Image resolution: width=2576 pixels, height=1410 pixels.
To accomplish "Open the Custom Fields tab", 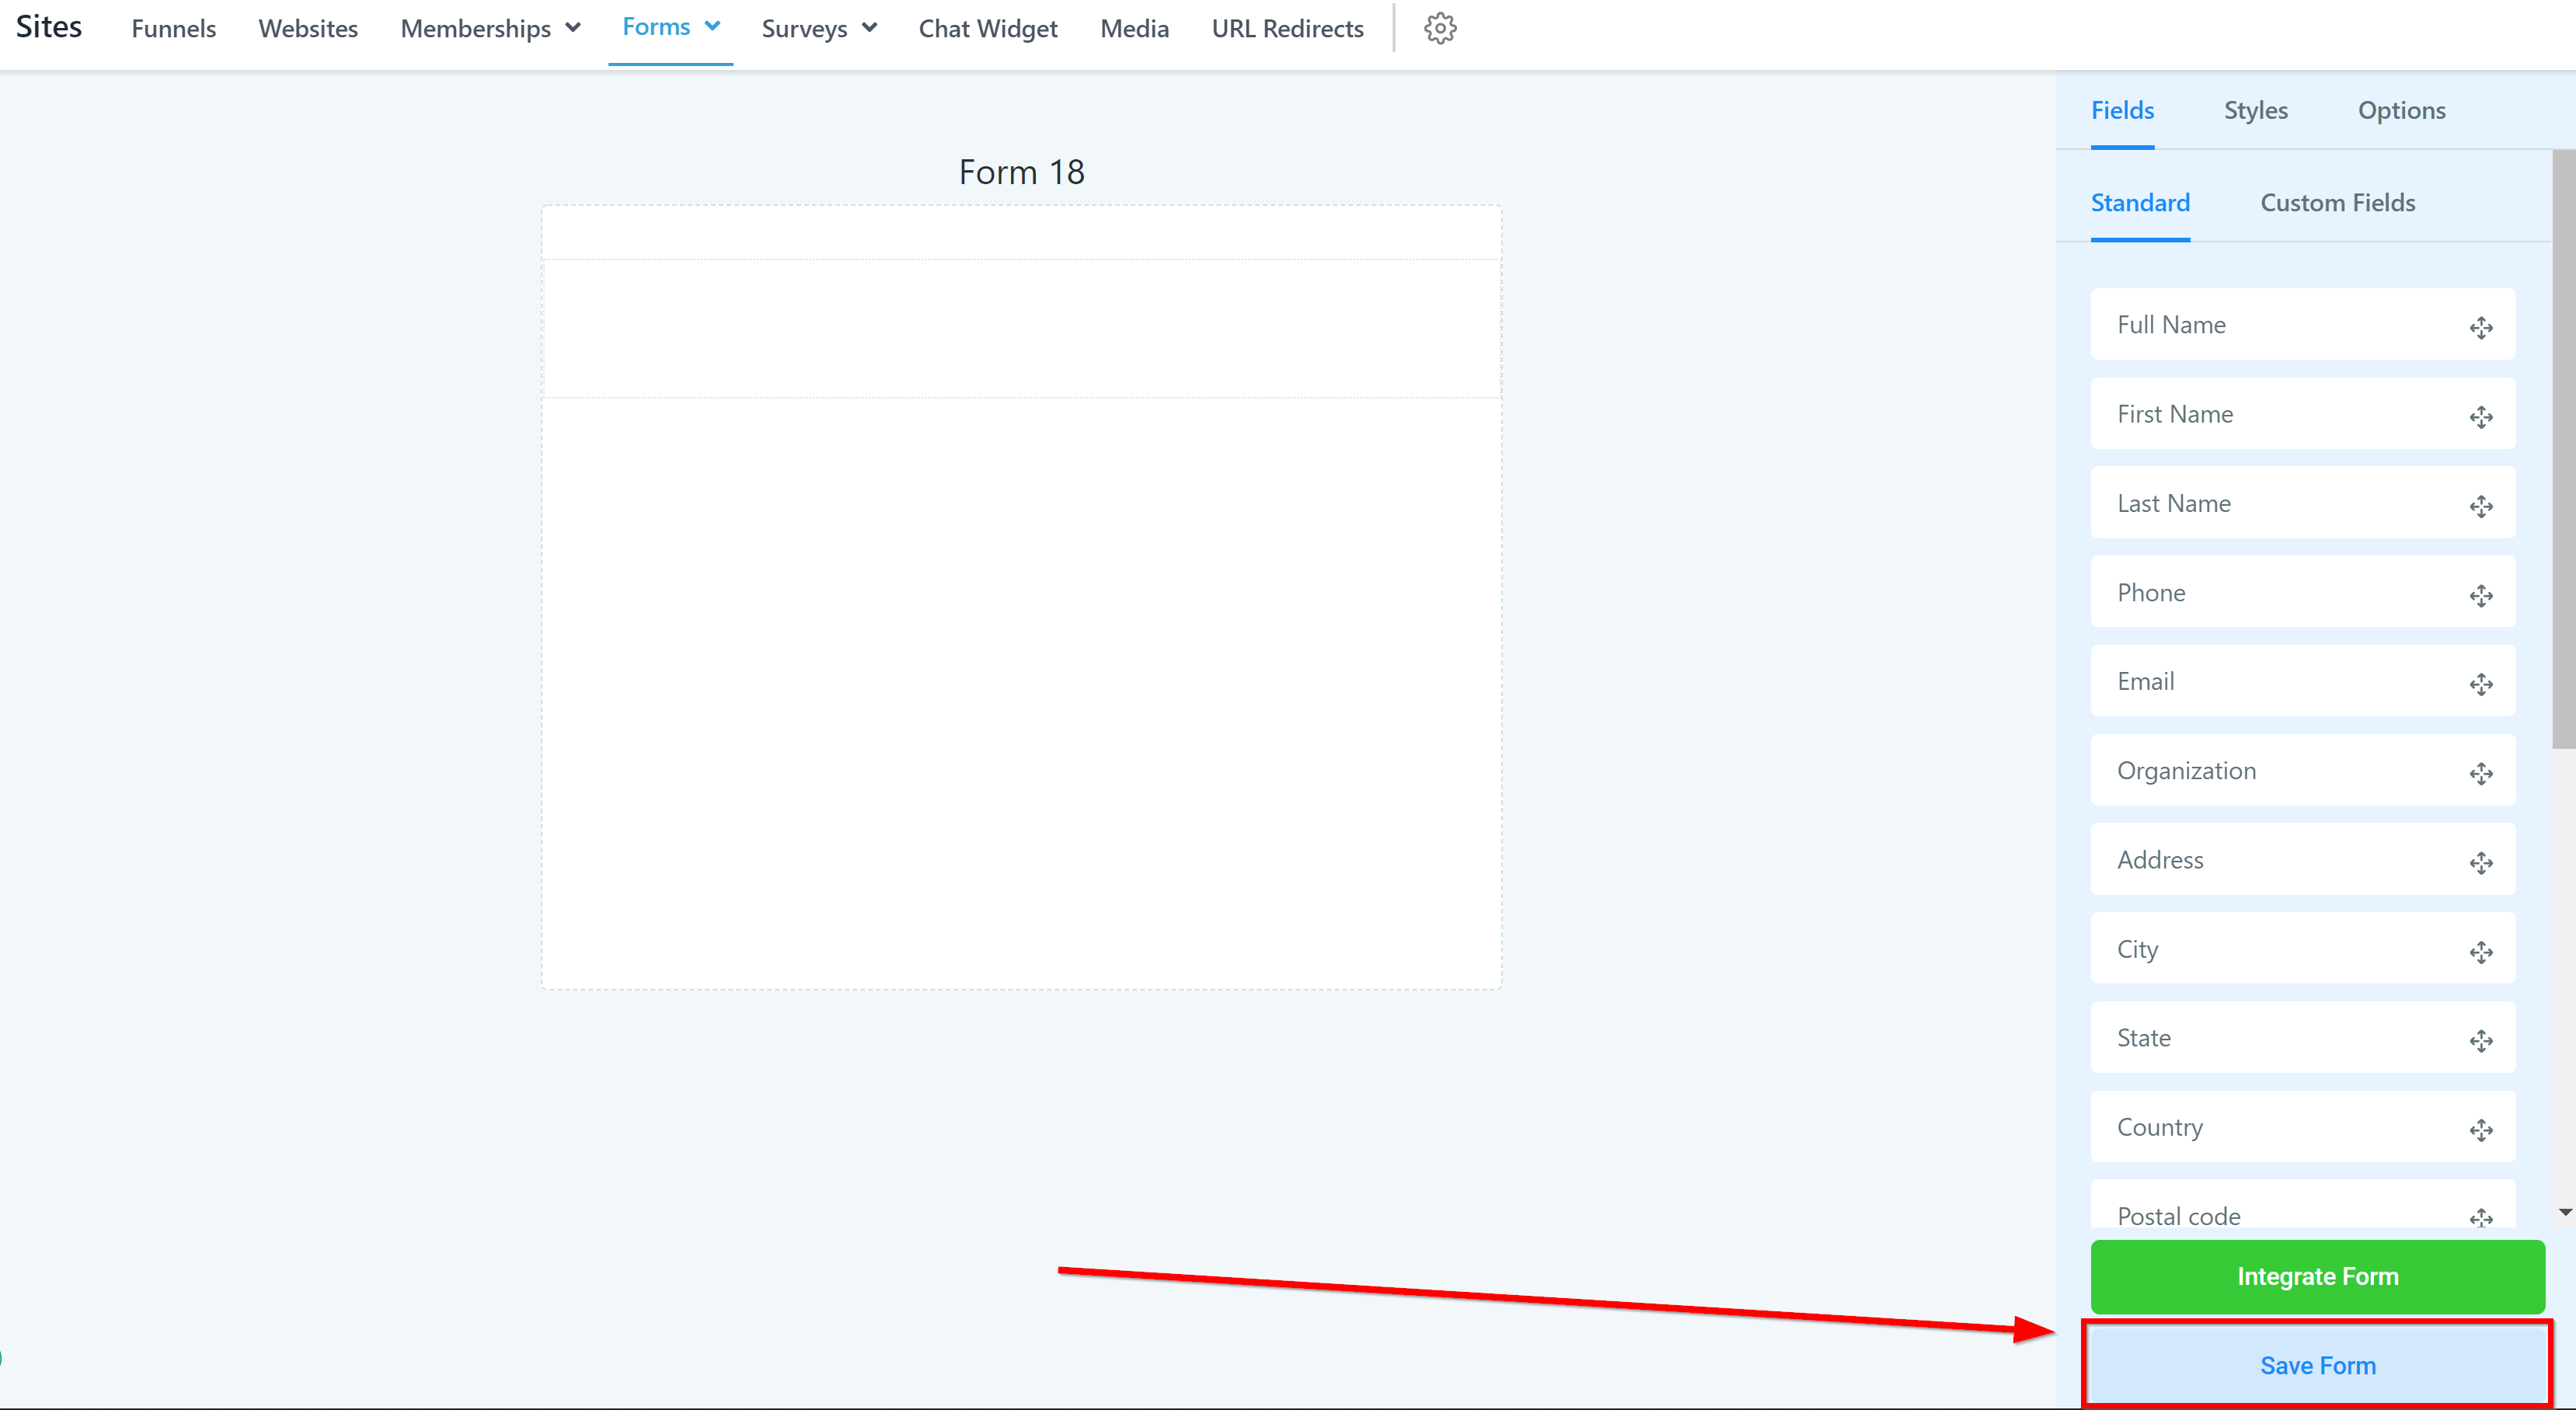I will pyautogui.click(x=2337, y=203).
